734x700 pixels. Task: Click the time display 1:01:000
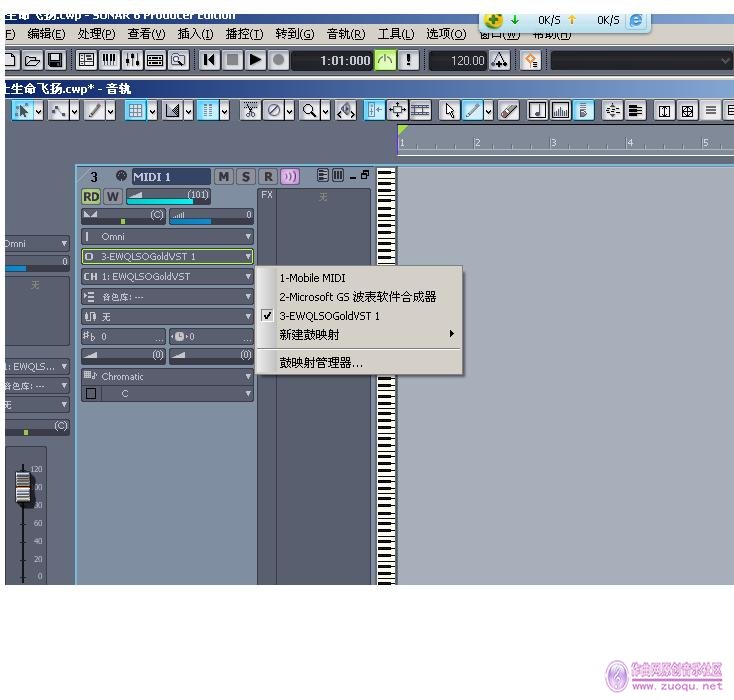[x=333, y=61]
